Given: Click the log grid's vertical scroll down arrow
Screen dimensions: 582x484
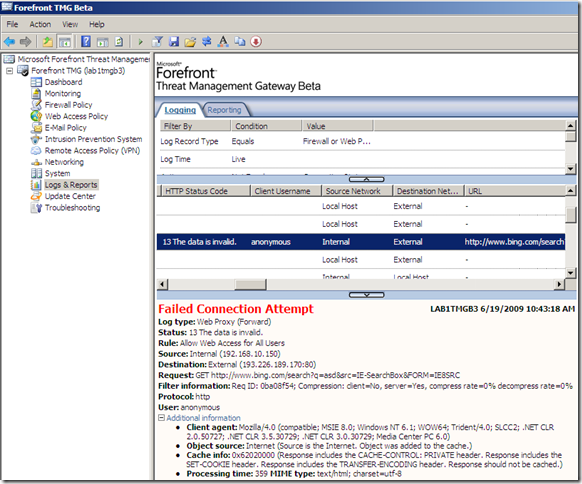Looking at the screenshot, I should pos(570,273).
